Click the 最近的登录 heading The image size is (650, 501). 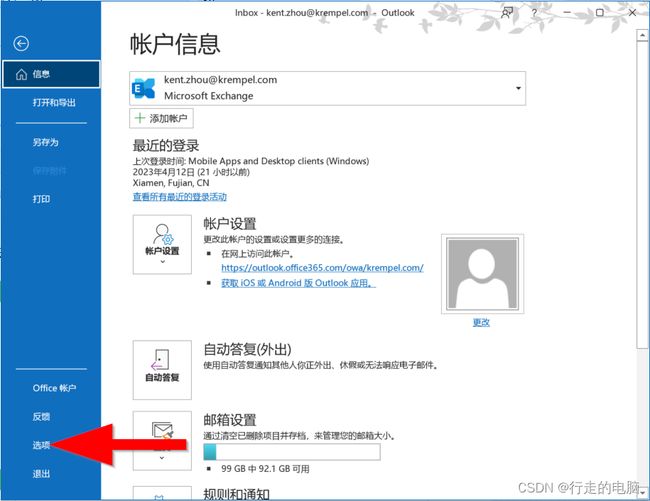pos(166,145)
